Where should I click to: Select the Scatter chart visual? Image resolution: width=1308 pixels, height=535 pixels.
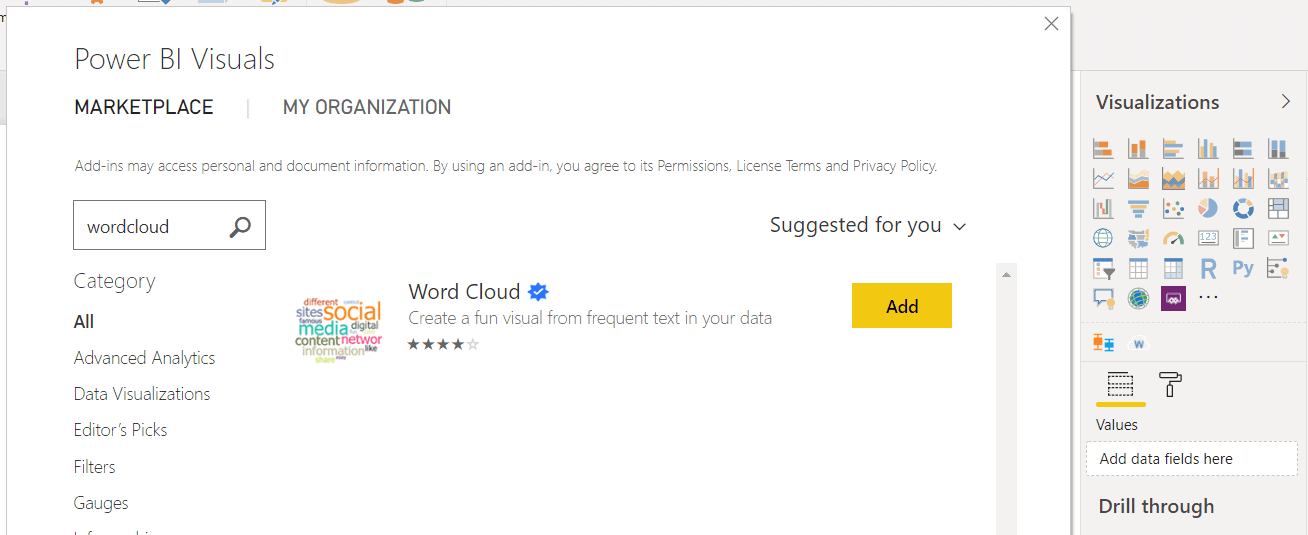[x=1173, y=209]
